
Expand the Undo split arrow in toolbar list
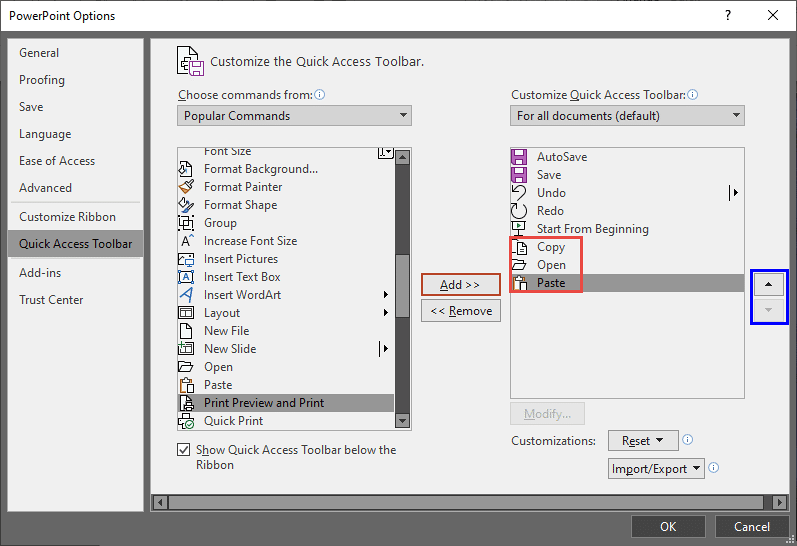[733, 193]
